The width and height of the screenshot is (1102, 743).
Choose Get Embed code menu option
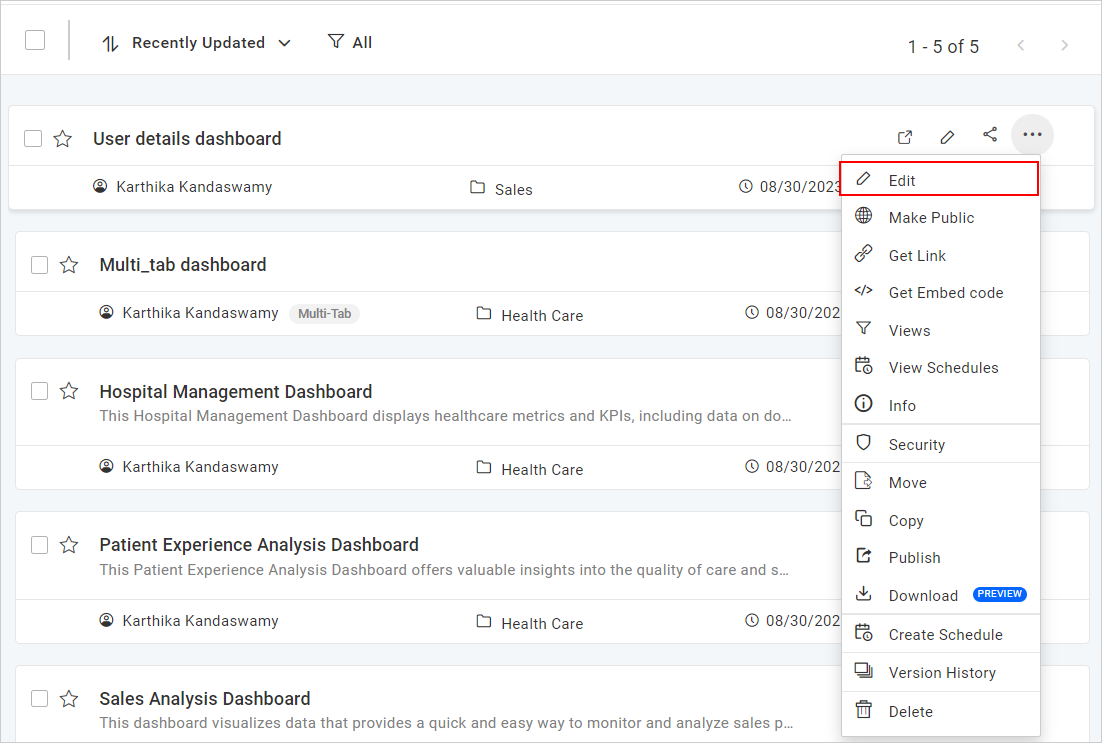[945, 293]
